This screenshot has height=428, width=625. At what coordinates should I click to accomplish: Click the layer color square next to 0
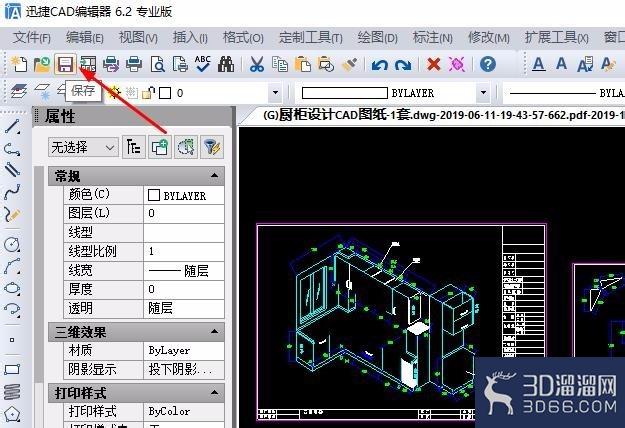[x=165, y=93]
